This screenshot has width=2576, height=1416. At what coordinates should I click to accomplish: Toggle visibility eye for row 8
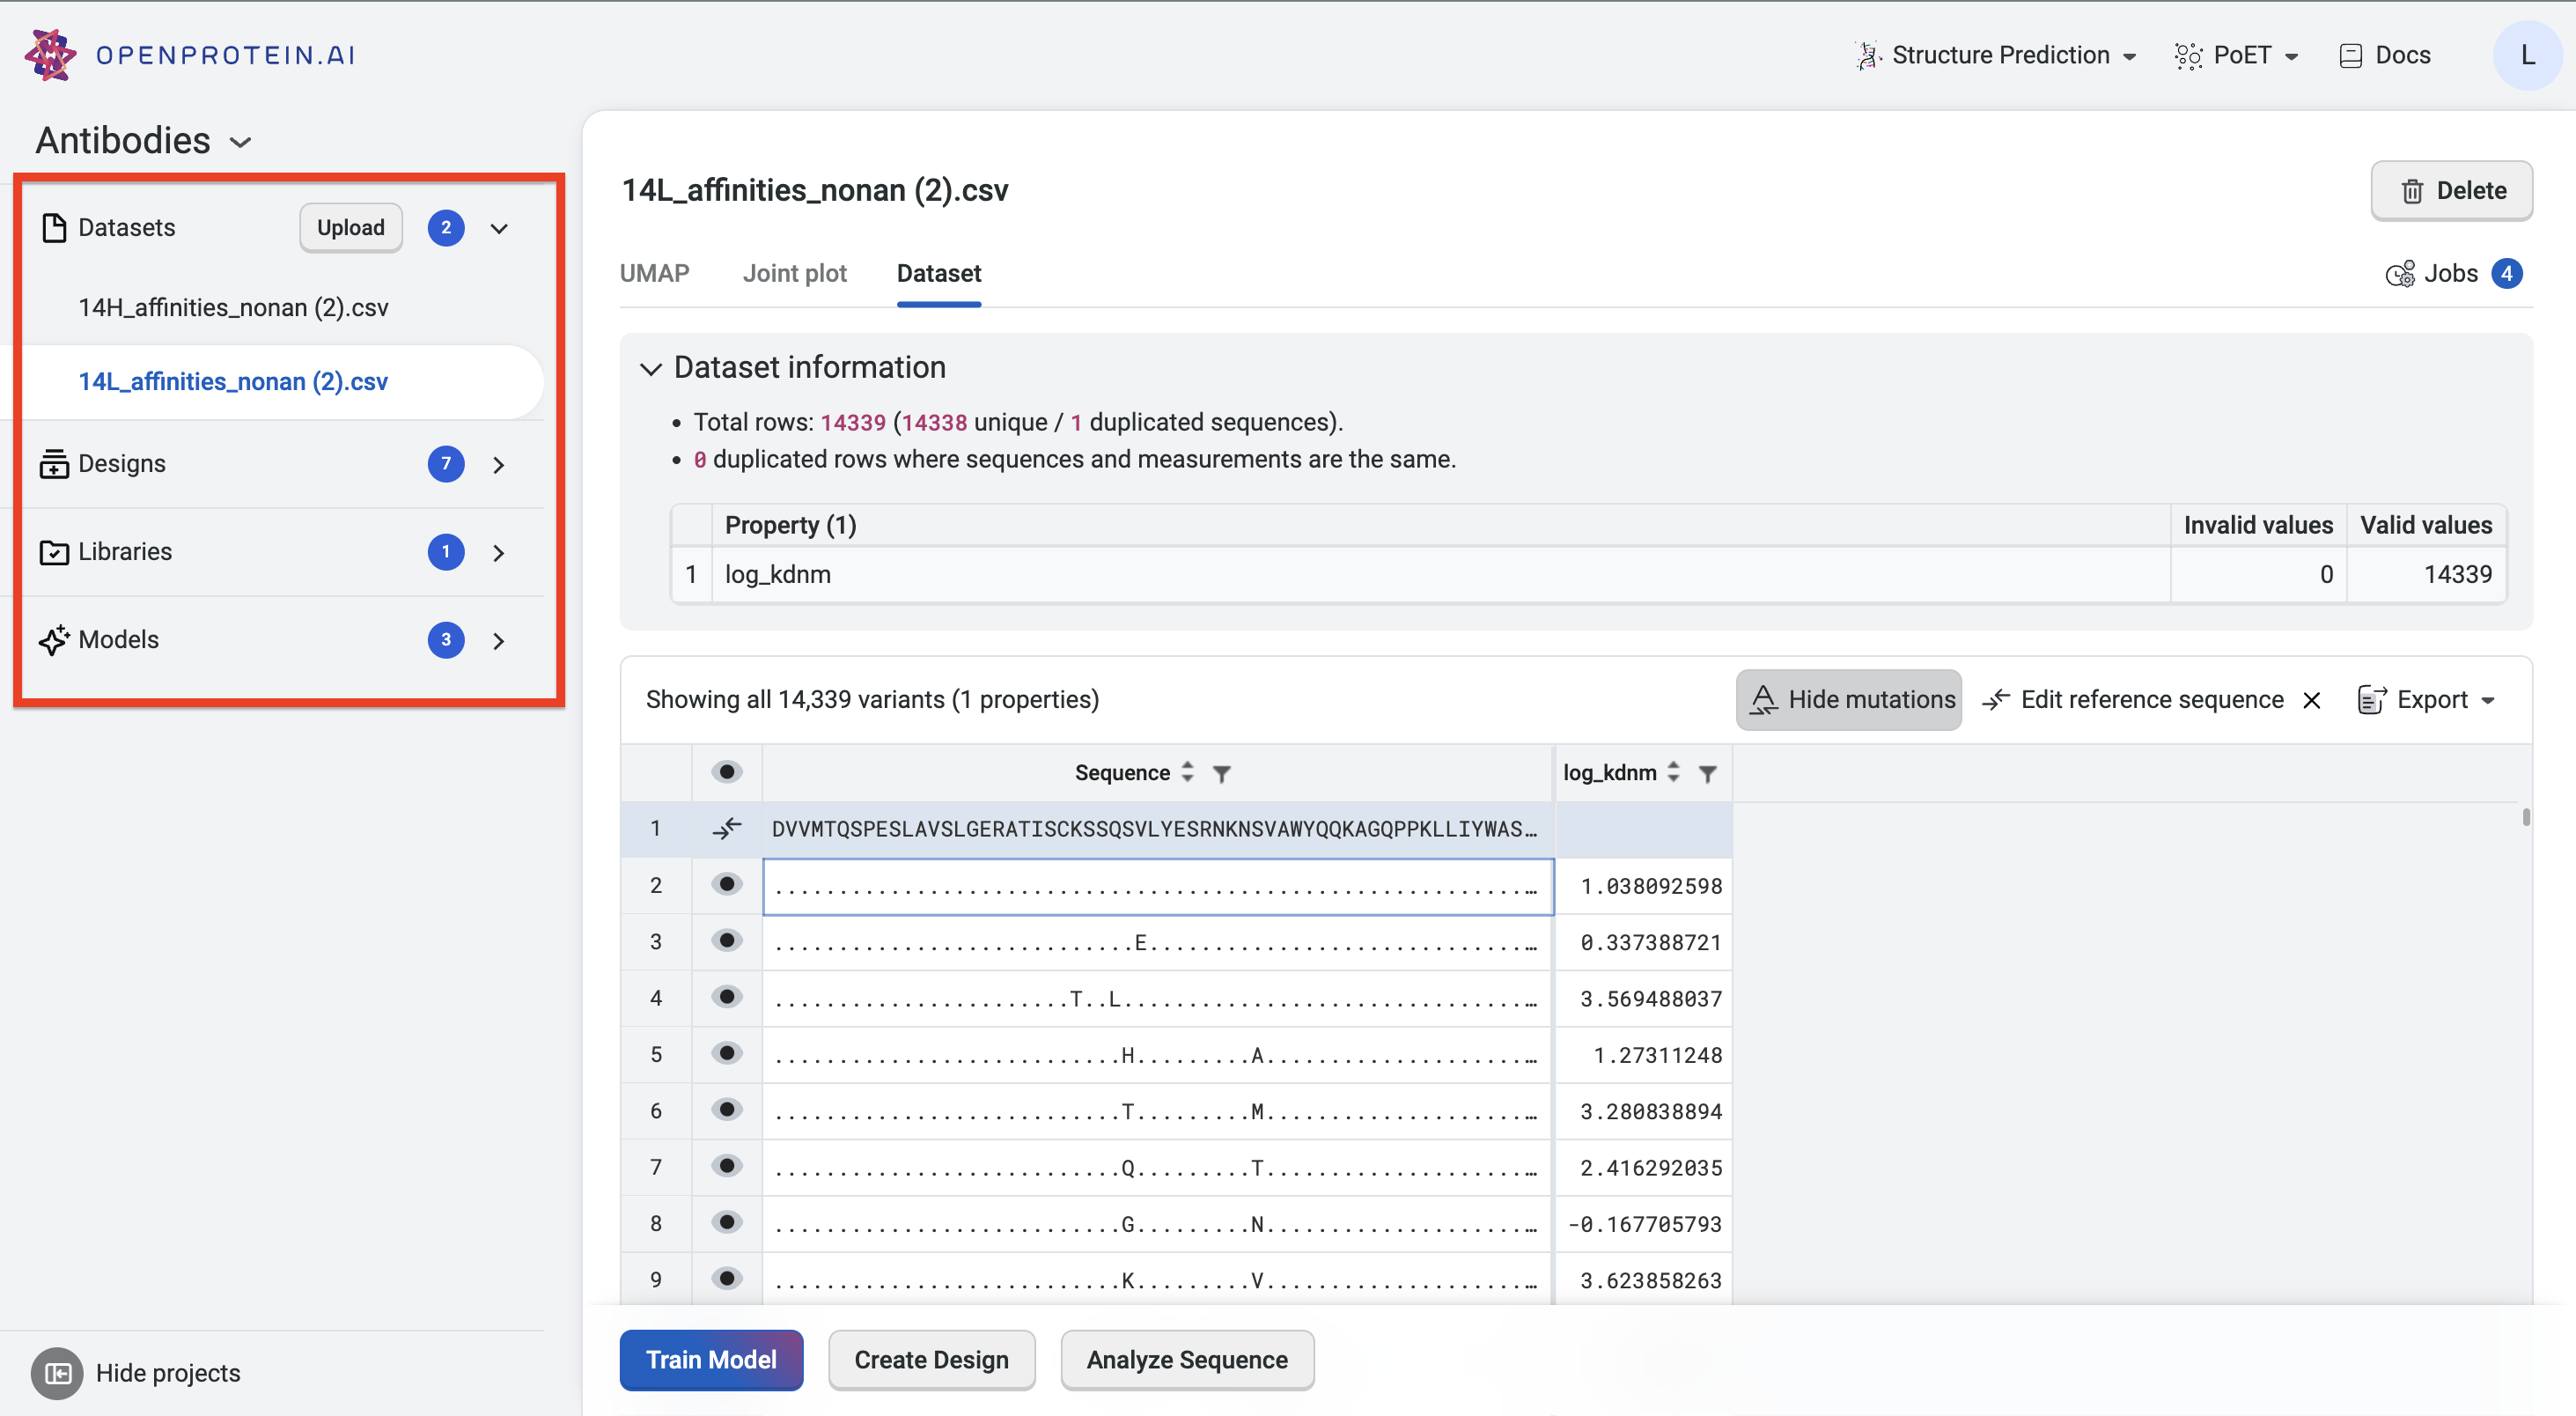tap(726, 1221)
